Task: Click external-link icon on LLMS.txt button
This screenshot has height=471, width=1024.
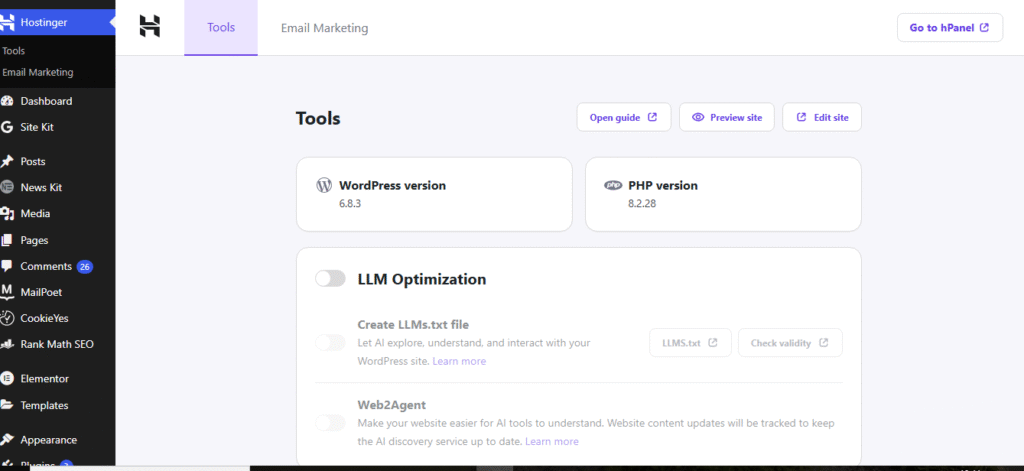Action: coord(713,342)
